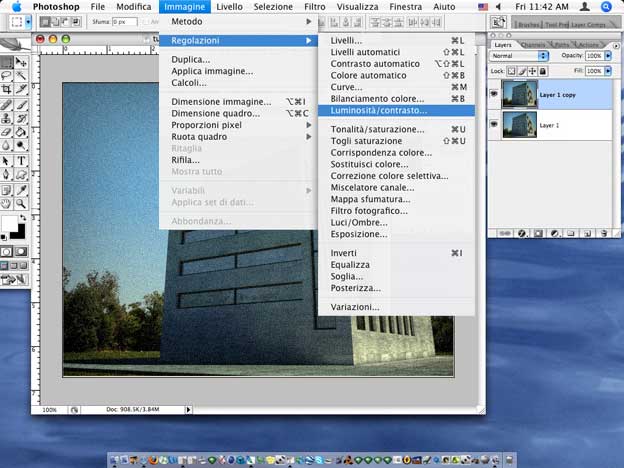Select the Crop tool
This screenshot has width=624, height=468.
click(x=7, y=89)
